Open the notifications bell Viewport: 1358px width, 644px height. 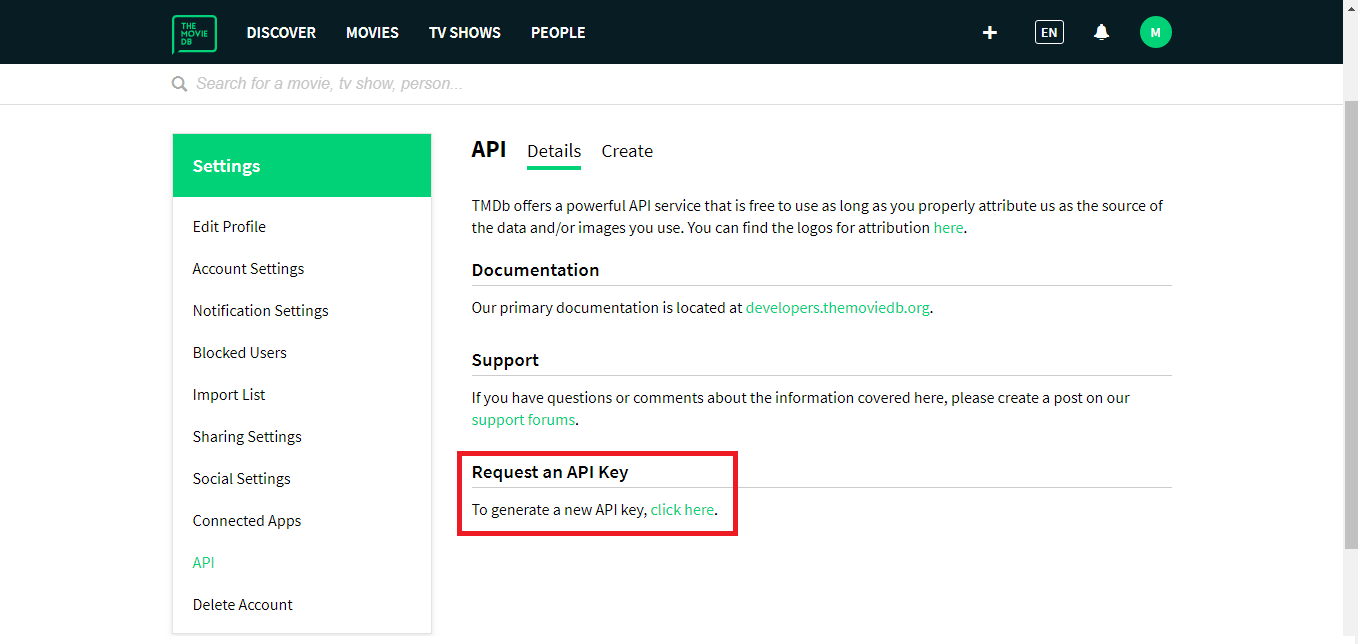[x=1101, y=32]
